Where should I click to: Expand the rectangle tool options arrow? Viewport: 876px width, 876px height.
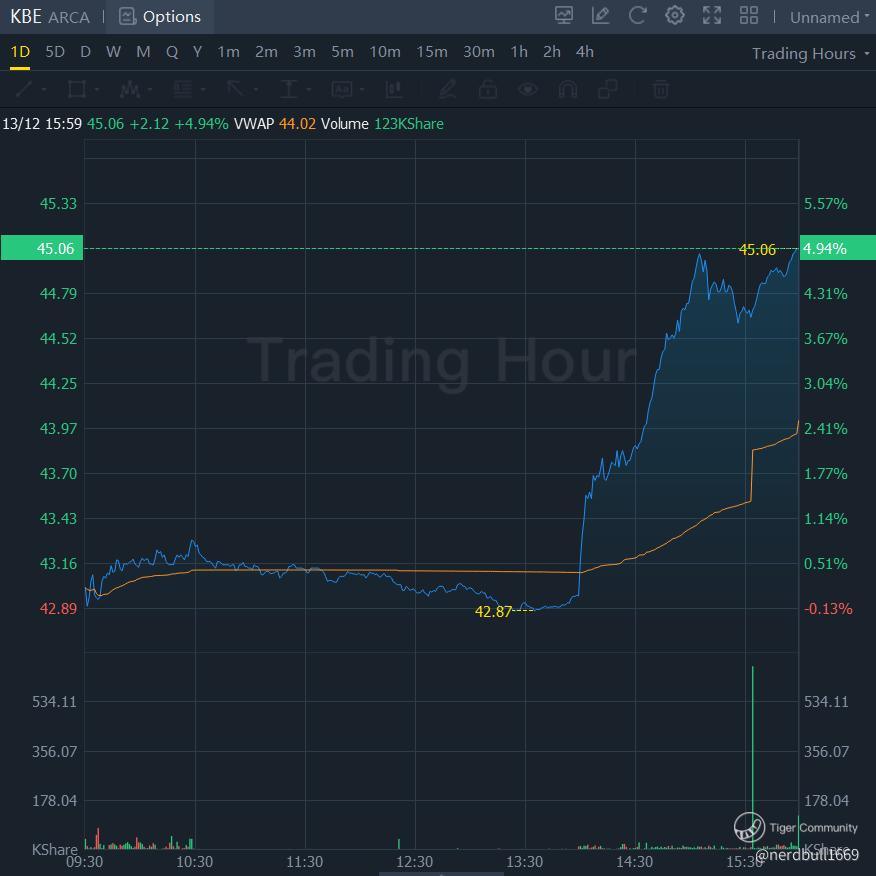[x=97, y=89]
